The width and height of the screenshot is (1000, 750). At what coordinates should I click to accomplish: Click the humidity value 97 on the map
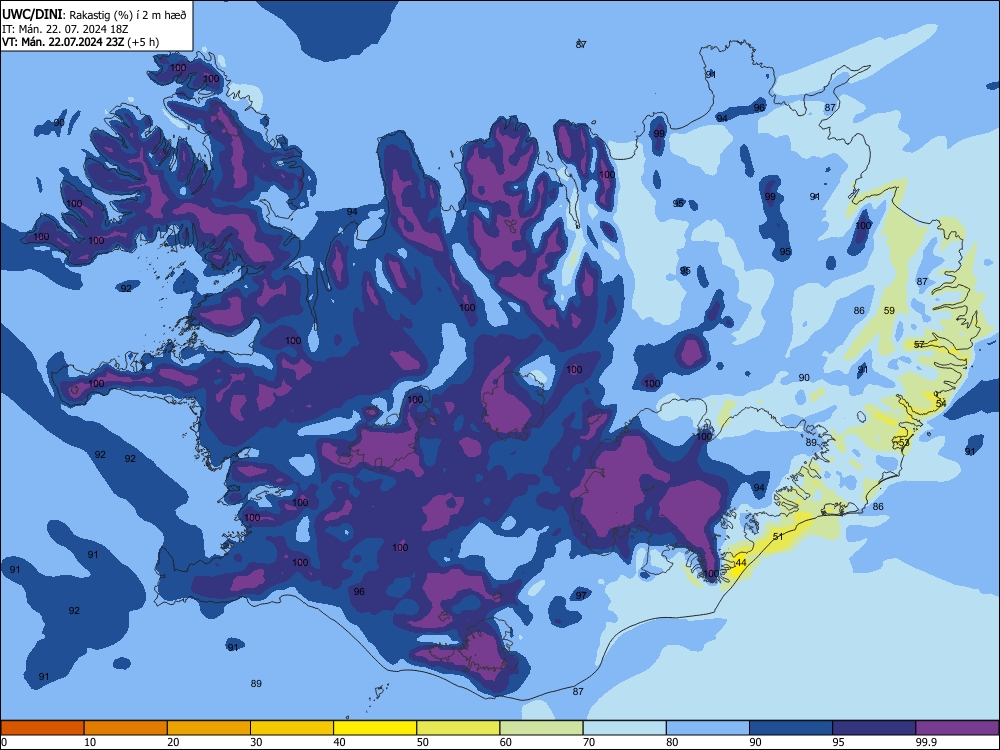(x=581, y=595)
